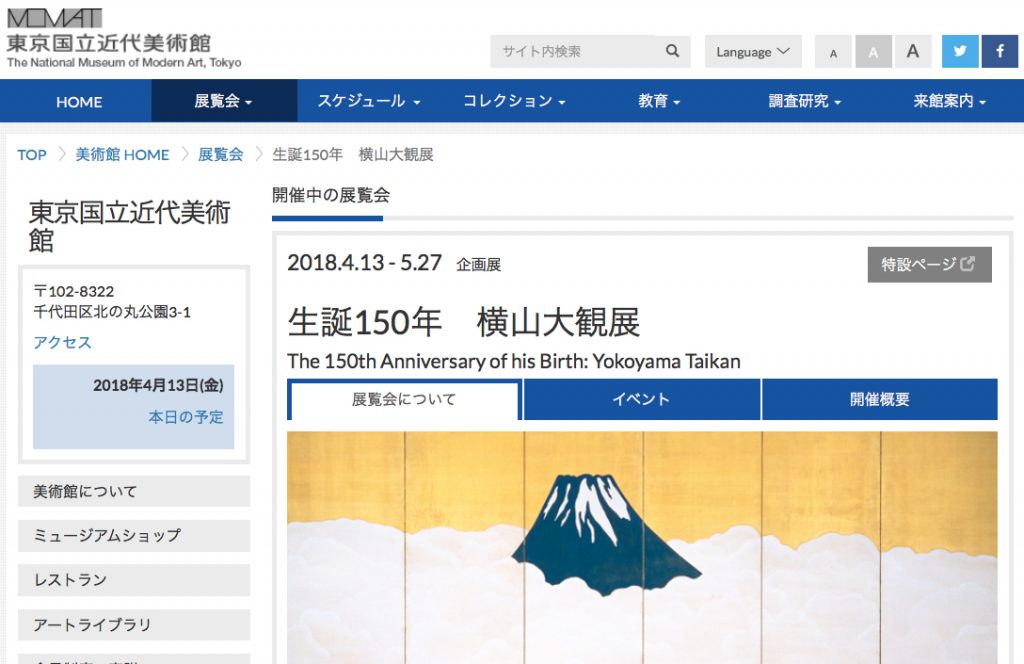Open ミュージアムショップ in the sidebar
This screenshot has height=664, width=1024.
134,535
